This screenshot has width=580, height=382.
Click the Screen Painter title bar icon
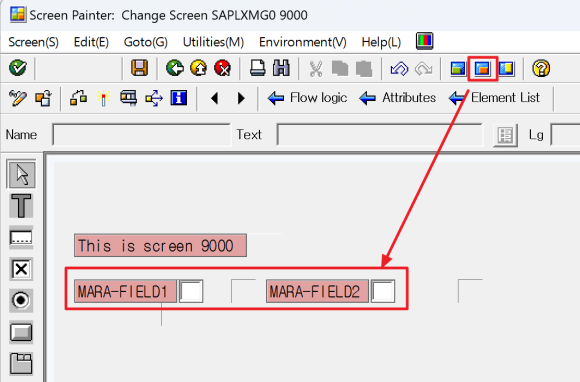[x=17, y=14]
